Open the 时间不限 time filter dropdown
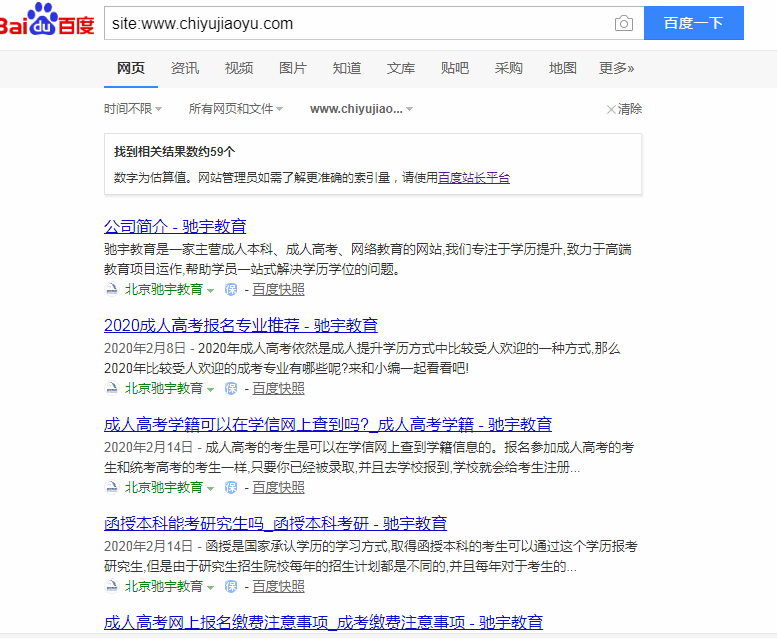Image resolution: width=777 pixels, height=638 pixels. click(x=133, y=109)
